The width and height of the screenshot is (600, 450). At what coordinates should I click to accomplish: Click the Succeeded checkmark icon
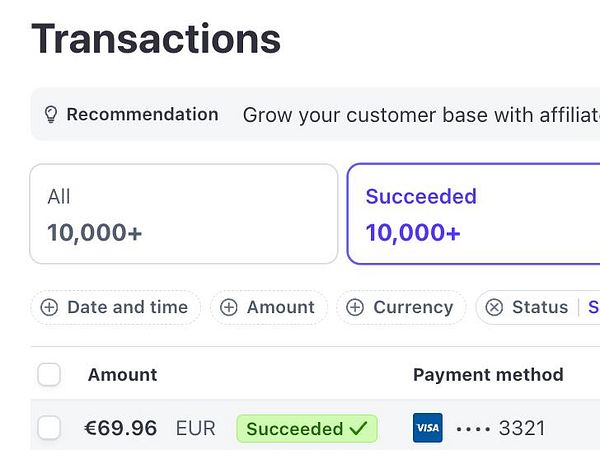(x=358, y=429)
